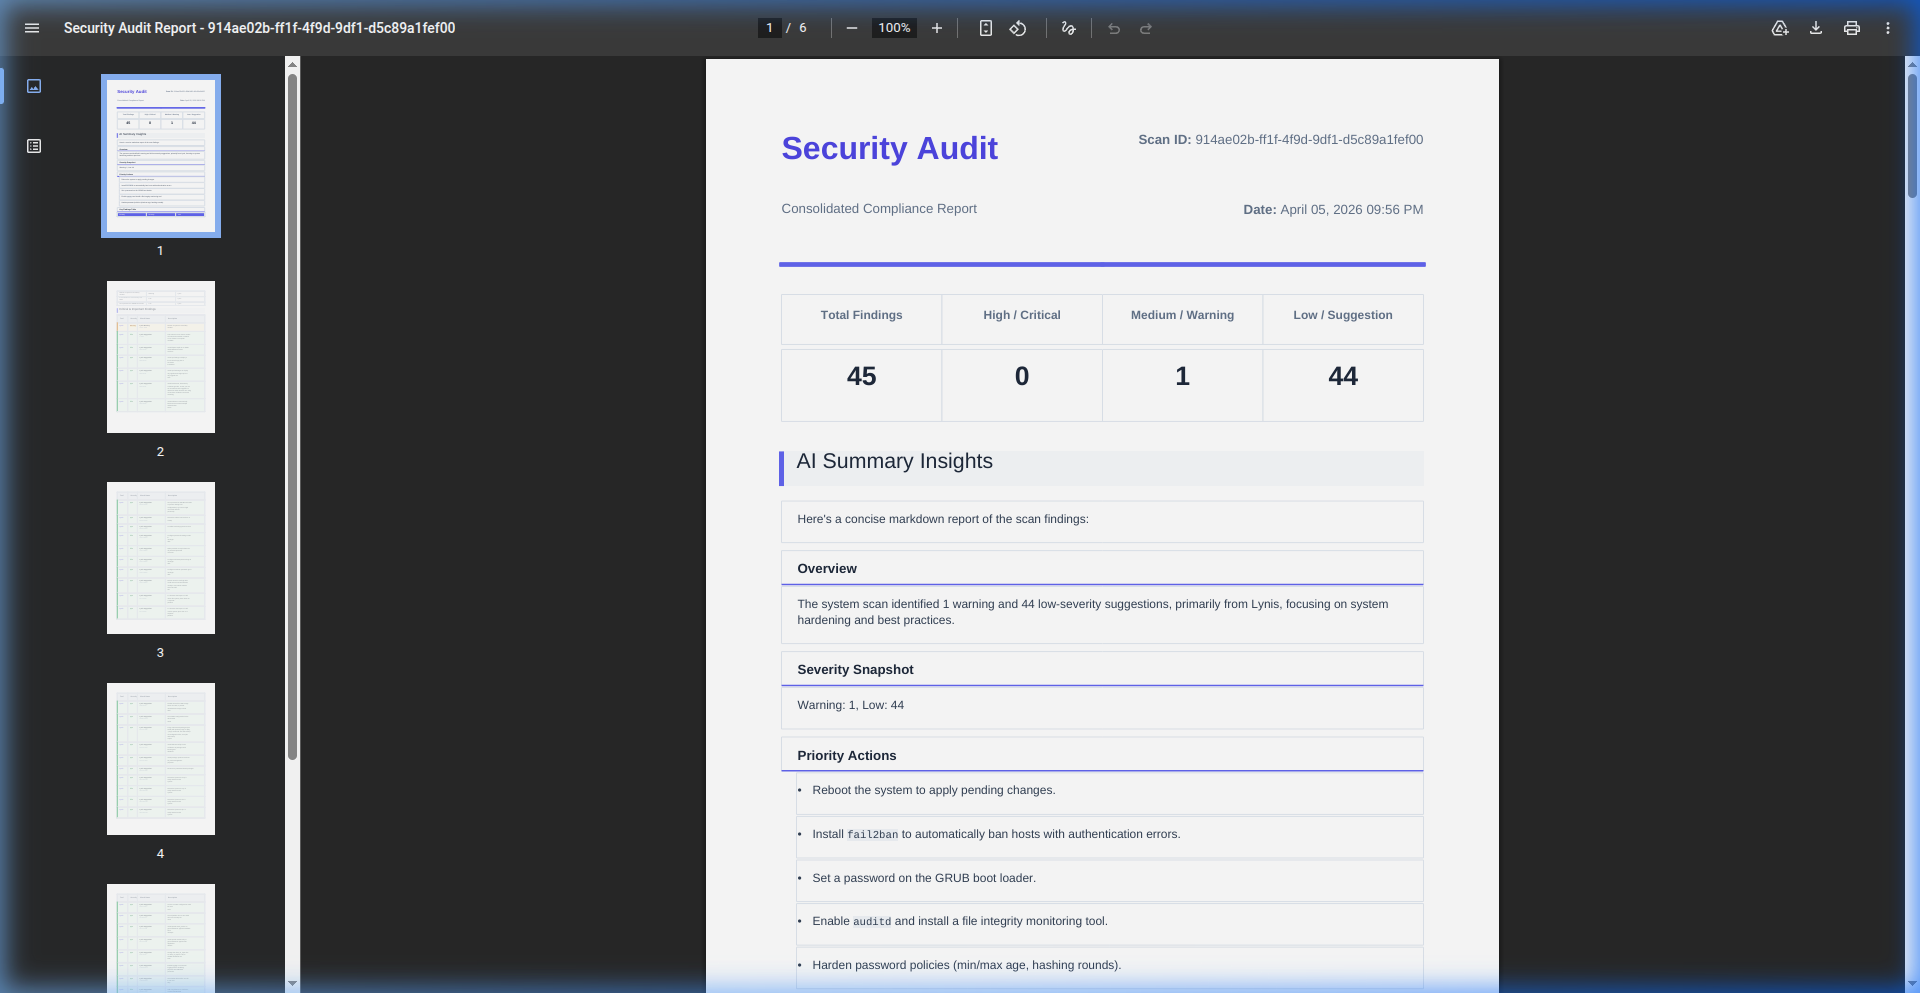Image resolution: width=1920 pixels, height=993 pixels.
Task: Click the Low / Suggestion header cell
Action: 1343,319
